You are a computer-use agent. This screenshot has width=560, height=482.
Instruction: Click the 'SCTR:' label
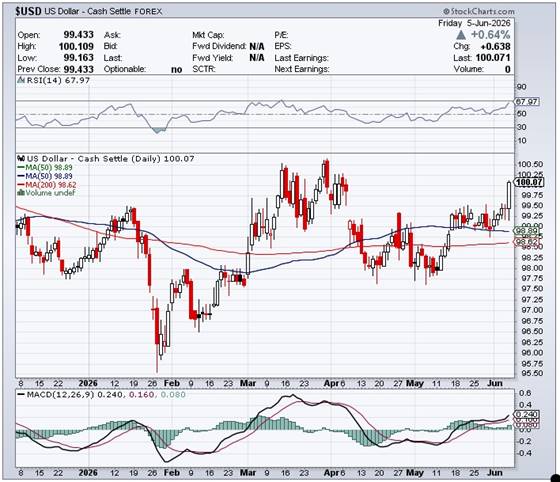click(204, 69)
